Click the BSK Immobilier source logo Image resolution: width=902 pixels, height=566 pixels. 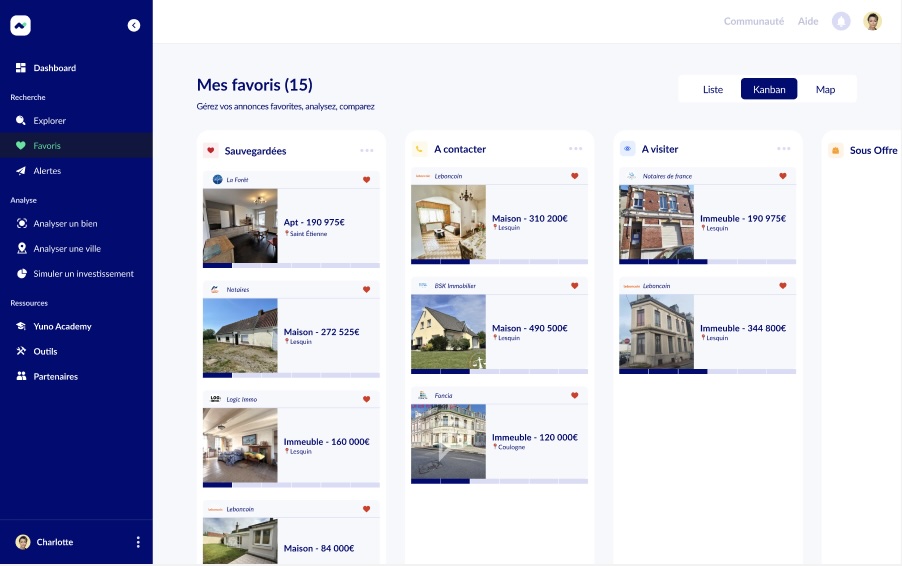(423, 285)
